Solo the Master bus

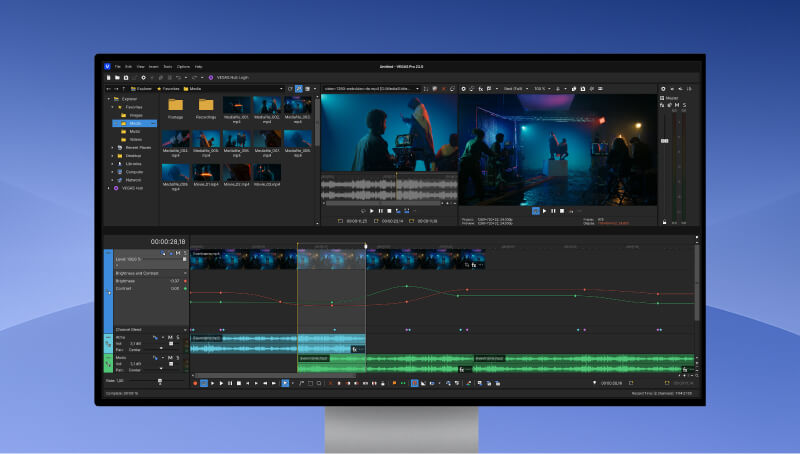pos(684,105)
